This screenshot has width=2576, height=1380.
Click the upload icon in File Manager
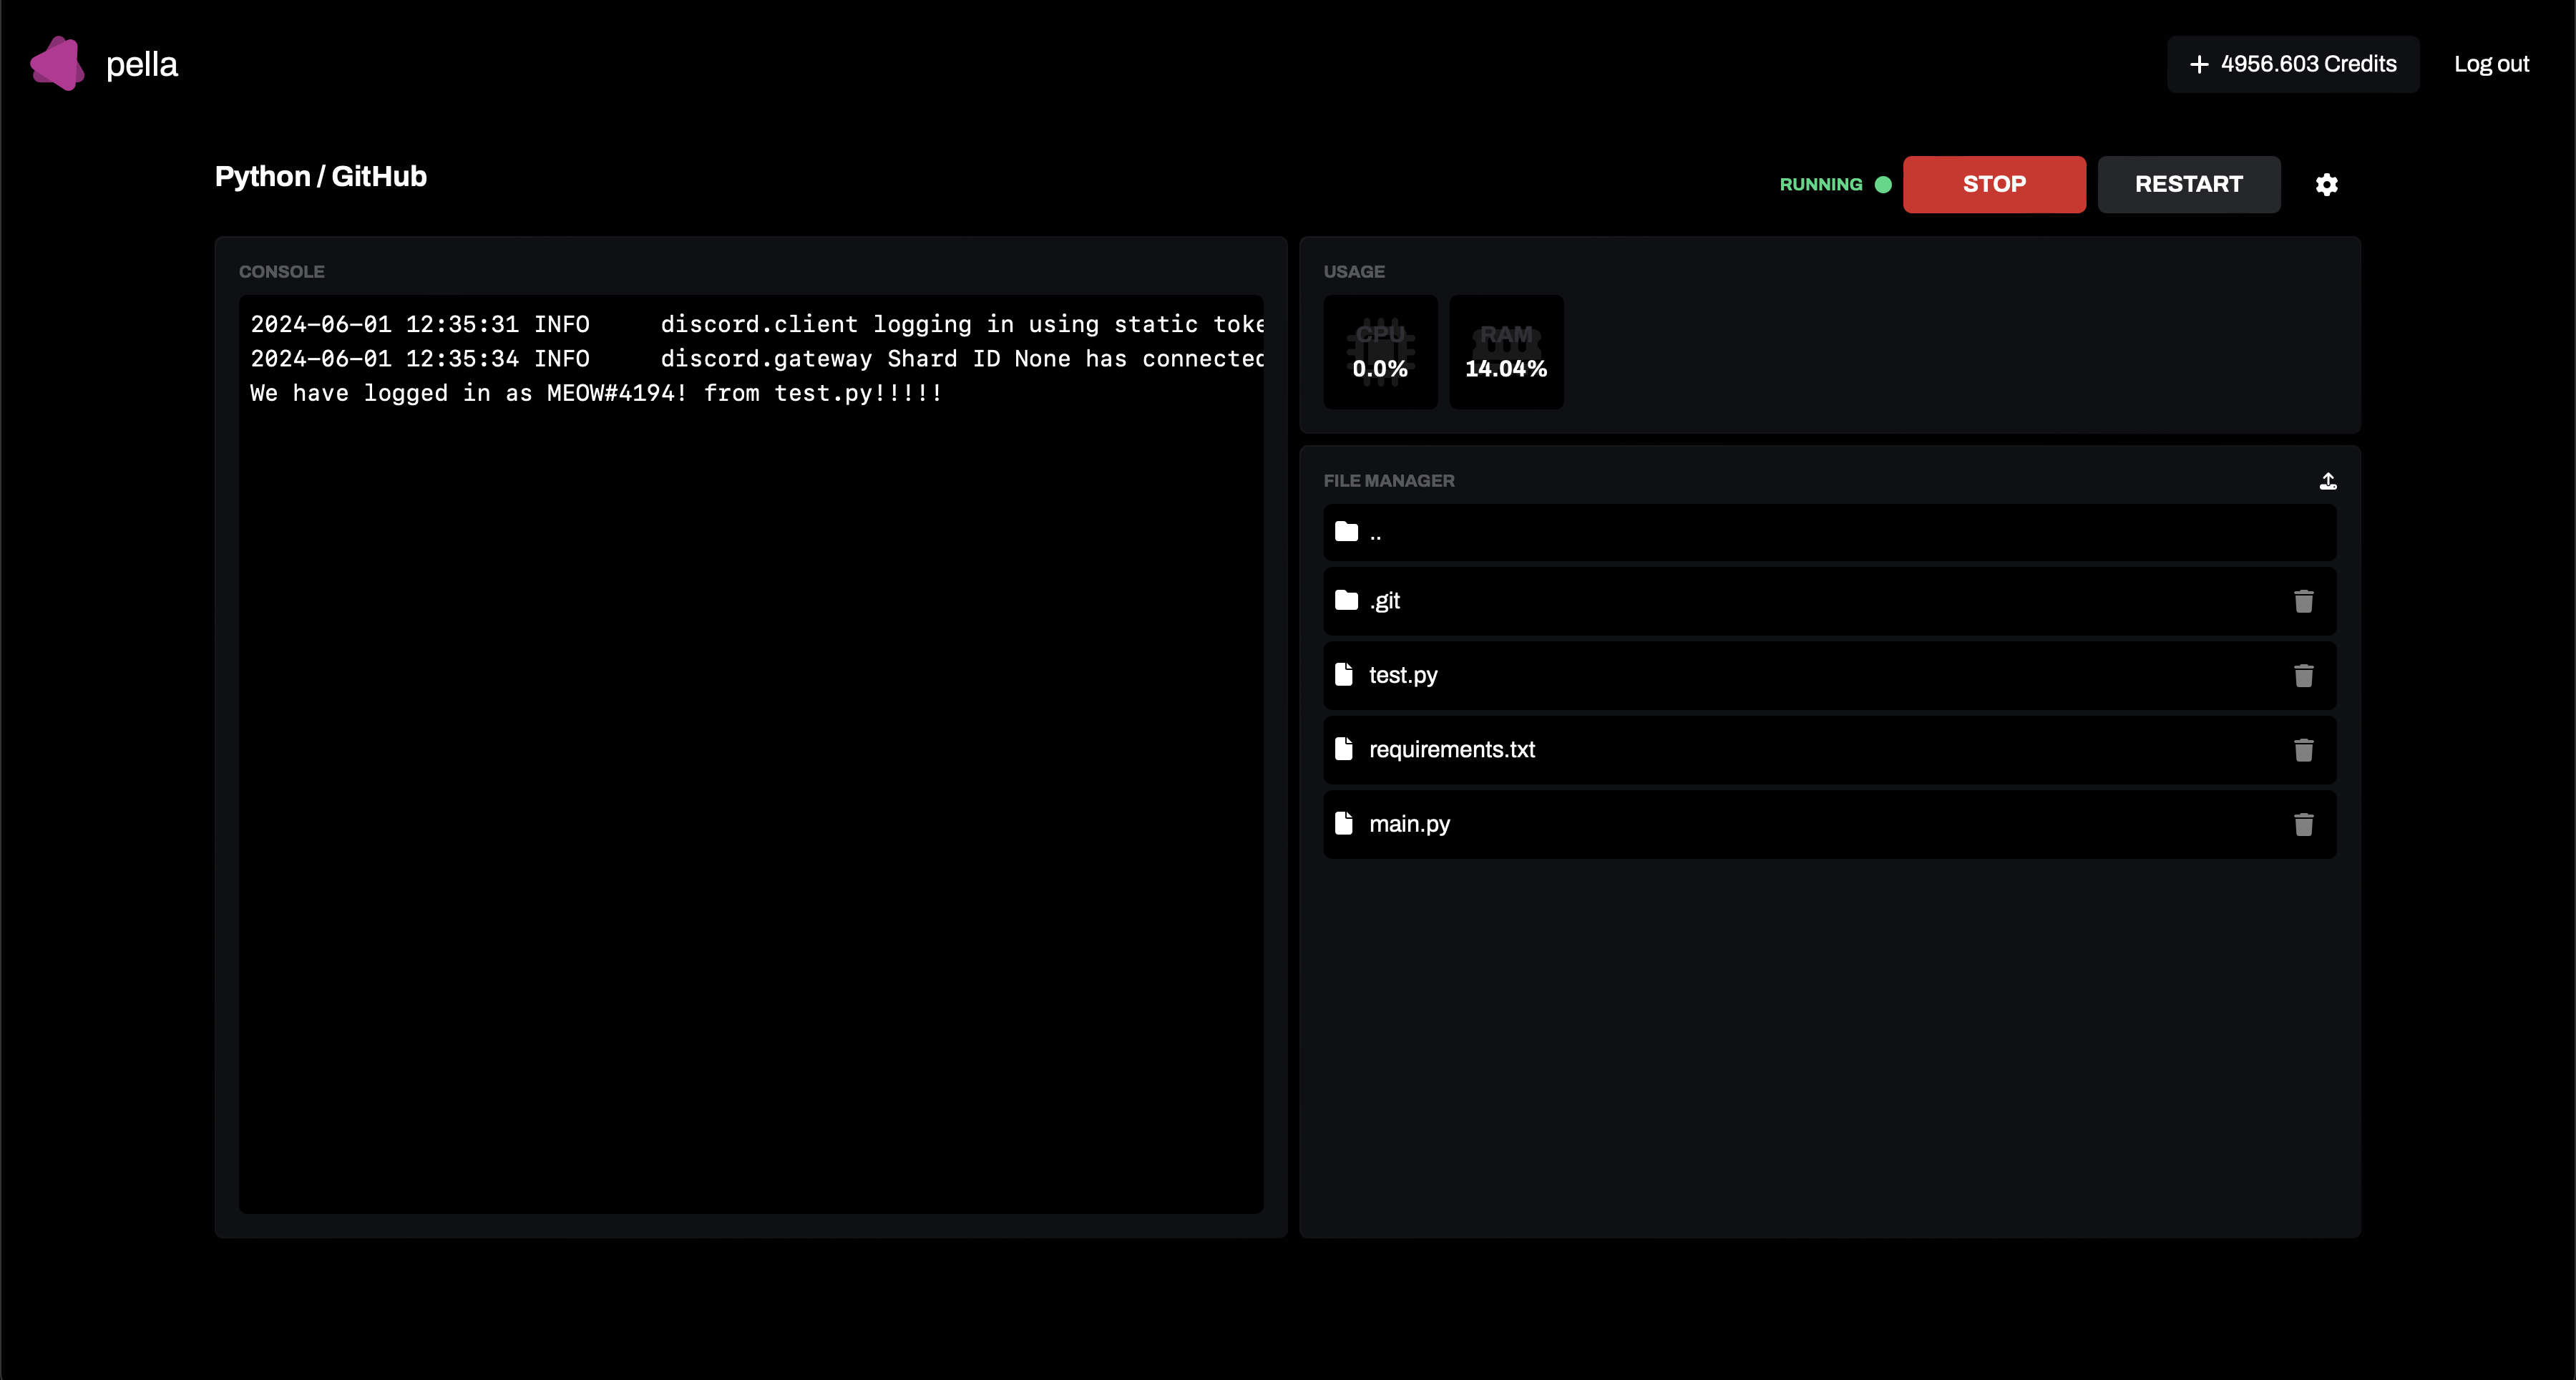2329,480
